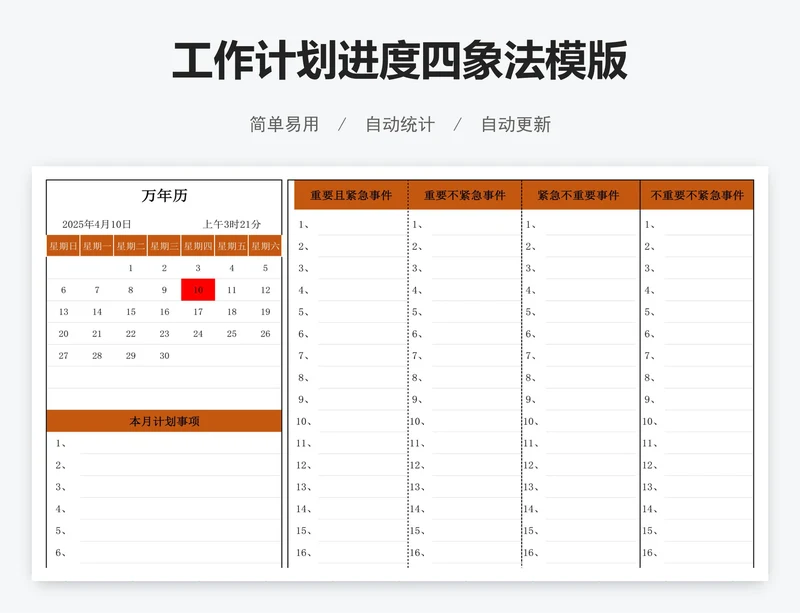Select date 30 in the calendar
Screen dimensions: 800x613
click(x=164, y=356)
